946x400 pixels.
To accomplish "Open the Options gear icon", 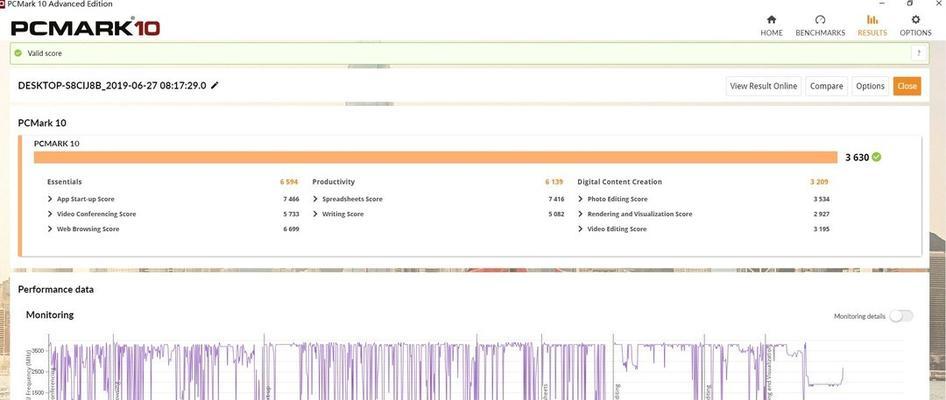I will pos(915,20).
